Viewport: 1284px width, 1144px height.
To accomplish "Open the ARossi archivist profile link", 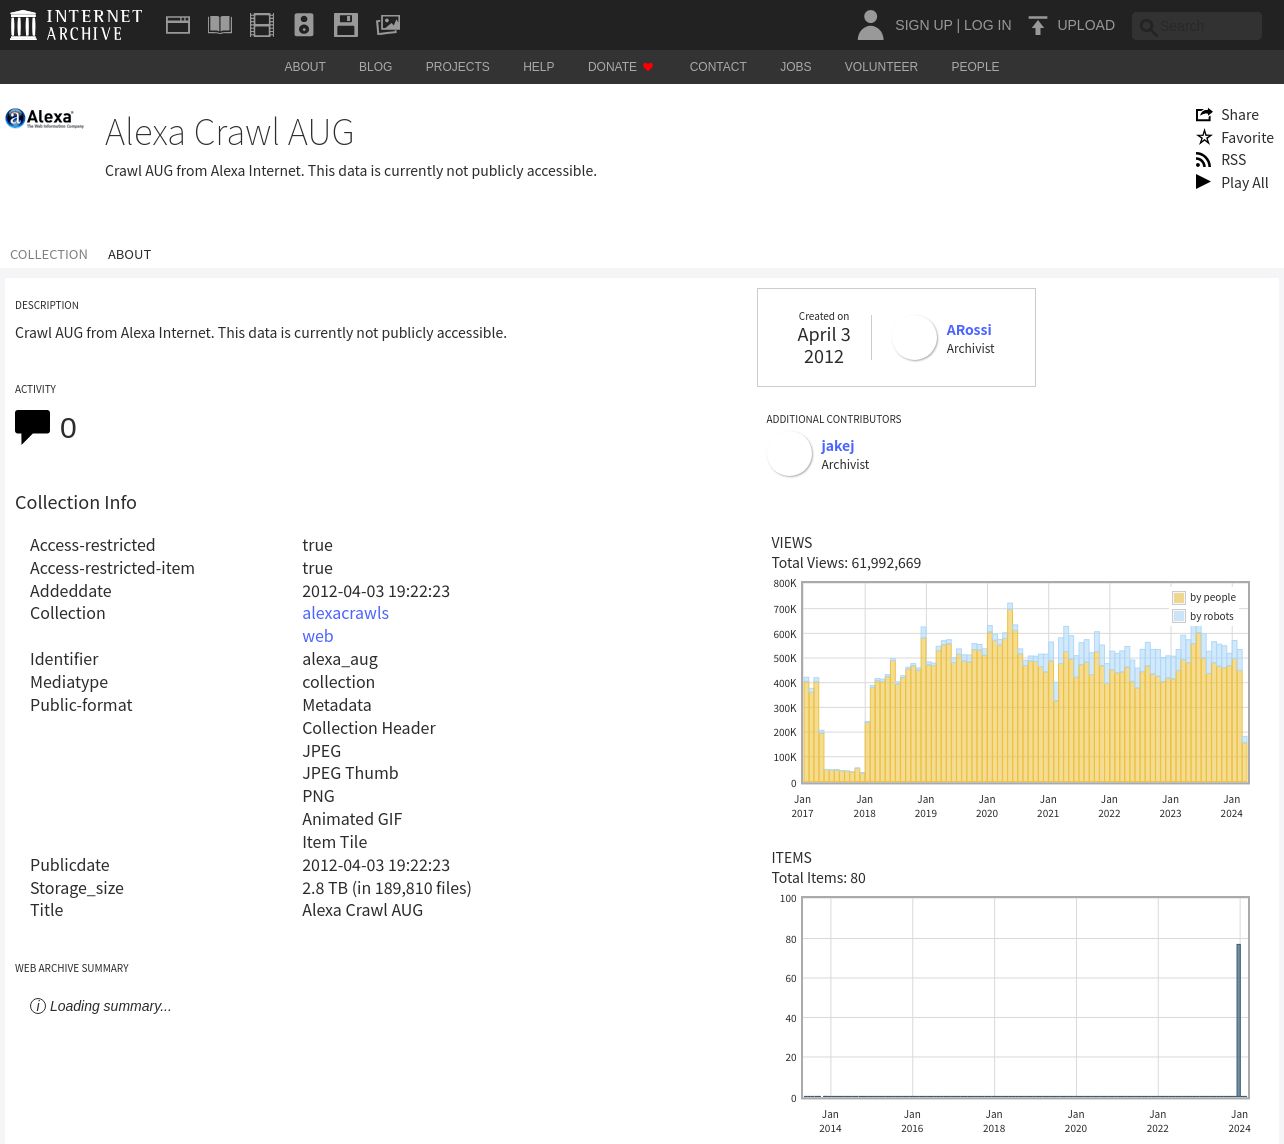I will tap(969, 330).
